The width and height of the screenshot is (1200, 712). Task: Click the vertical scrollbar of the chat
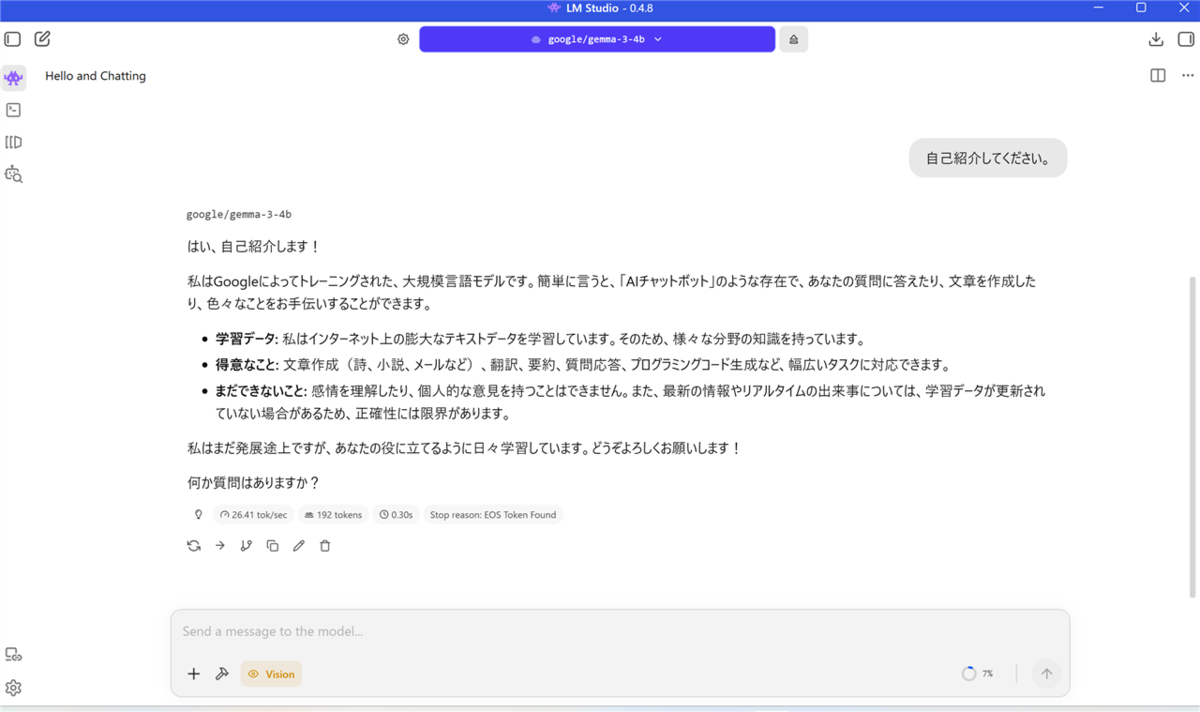click(x=1190, y=436)
